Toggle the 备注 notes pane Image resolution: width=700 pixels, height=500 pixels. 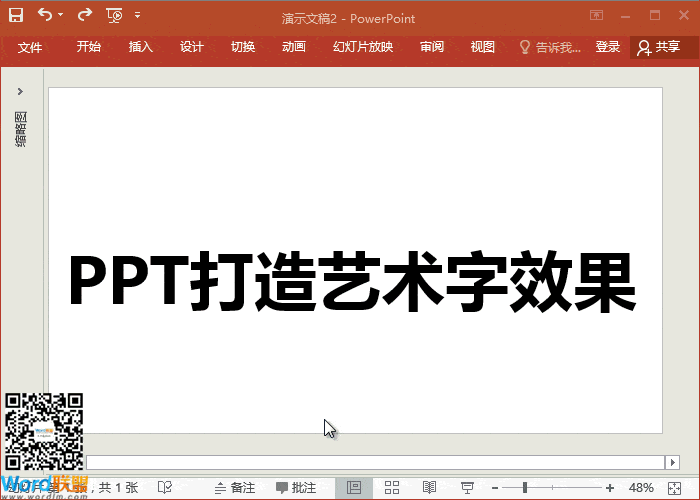tap(235, 488)
